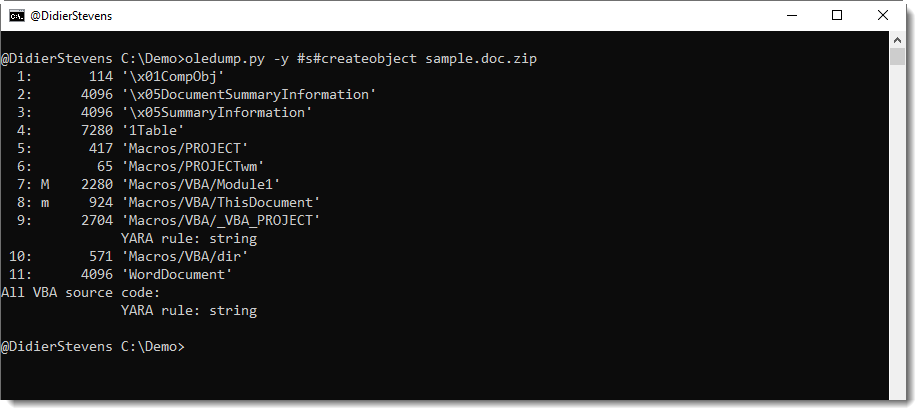Click the @DidierStevens title bar text
Screen dimensions: 922x415
click(x=72, y=15)
